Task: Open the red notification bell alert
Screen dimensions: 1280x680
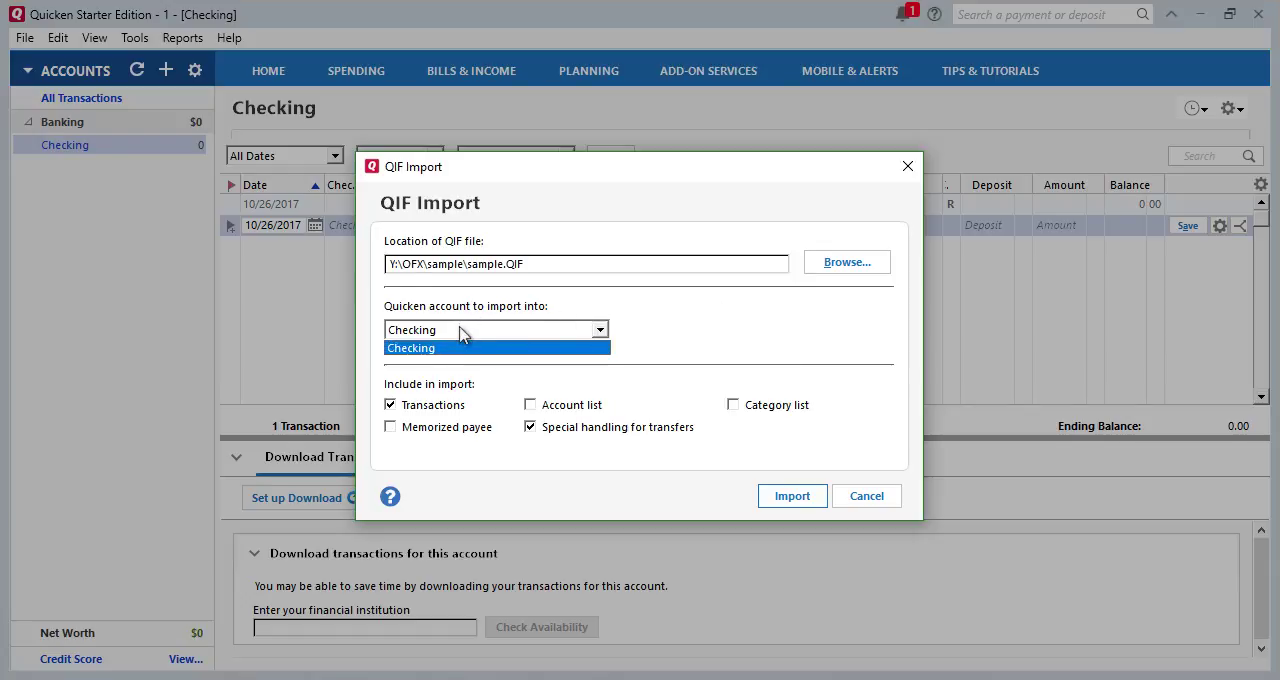Action: pyautogui.click(x=905, y=14)
